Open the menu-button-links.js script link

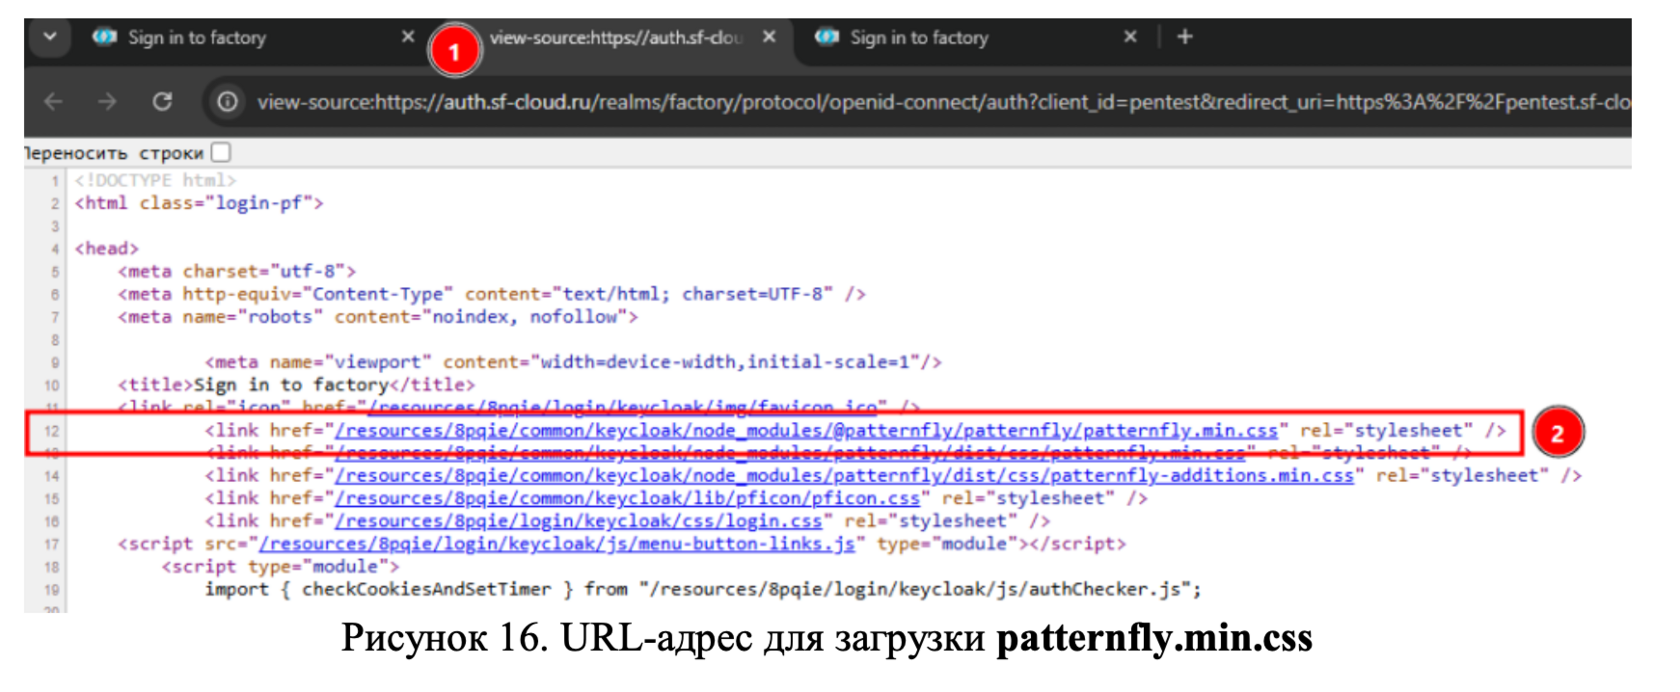[557, 544]
